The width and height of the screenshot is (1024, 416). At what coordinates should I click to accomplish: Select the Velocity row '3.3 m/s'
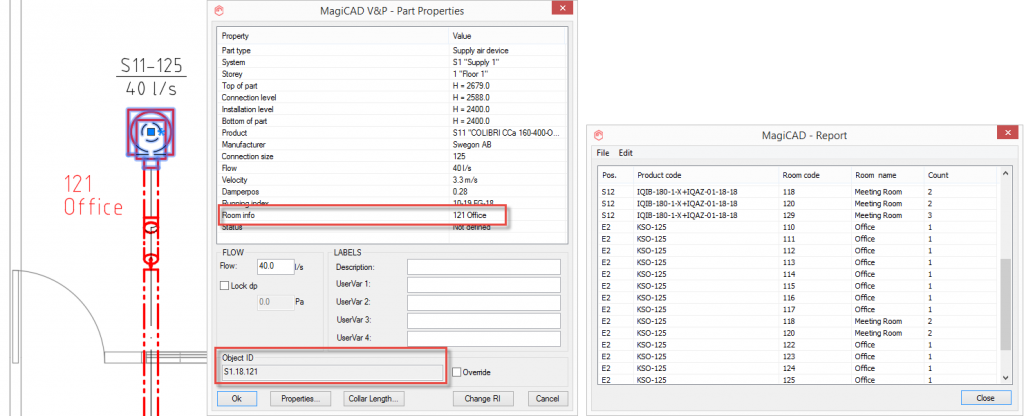point(392,180)
